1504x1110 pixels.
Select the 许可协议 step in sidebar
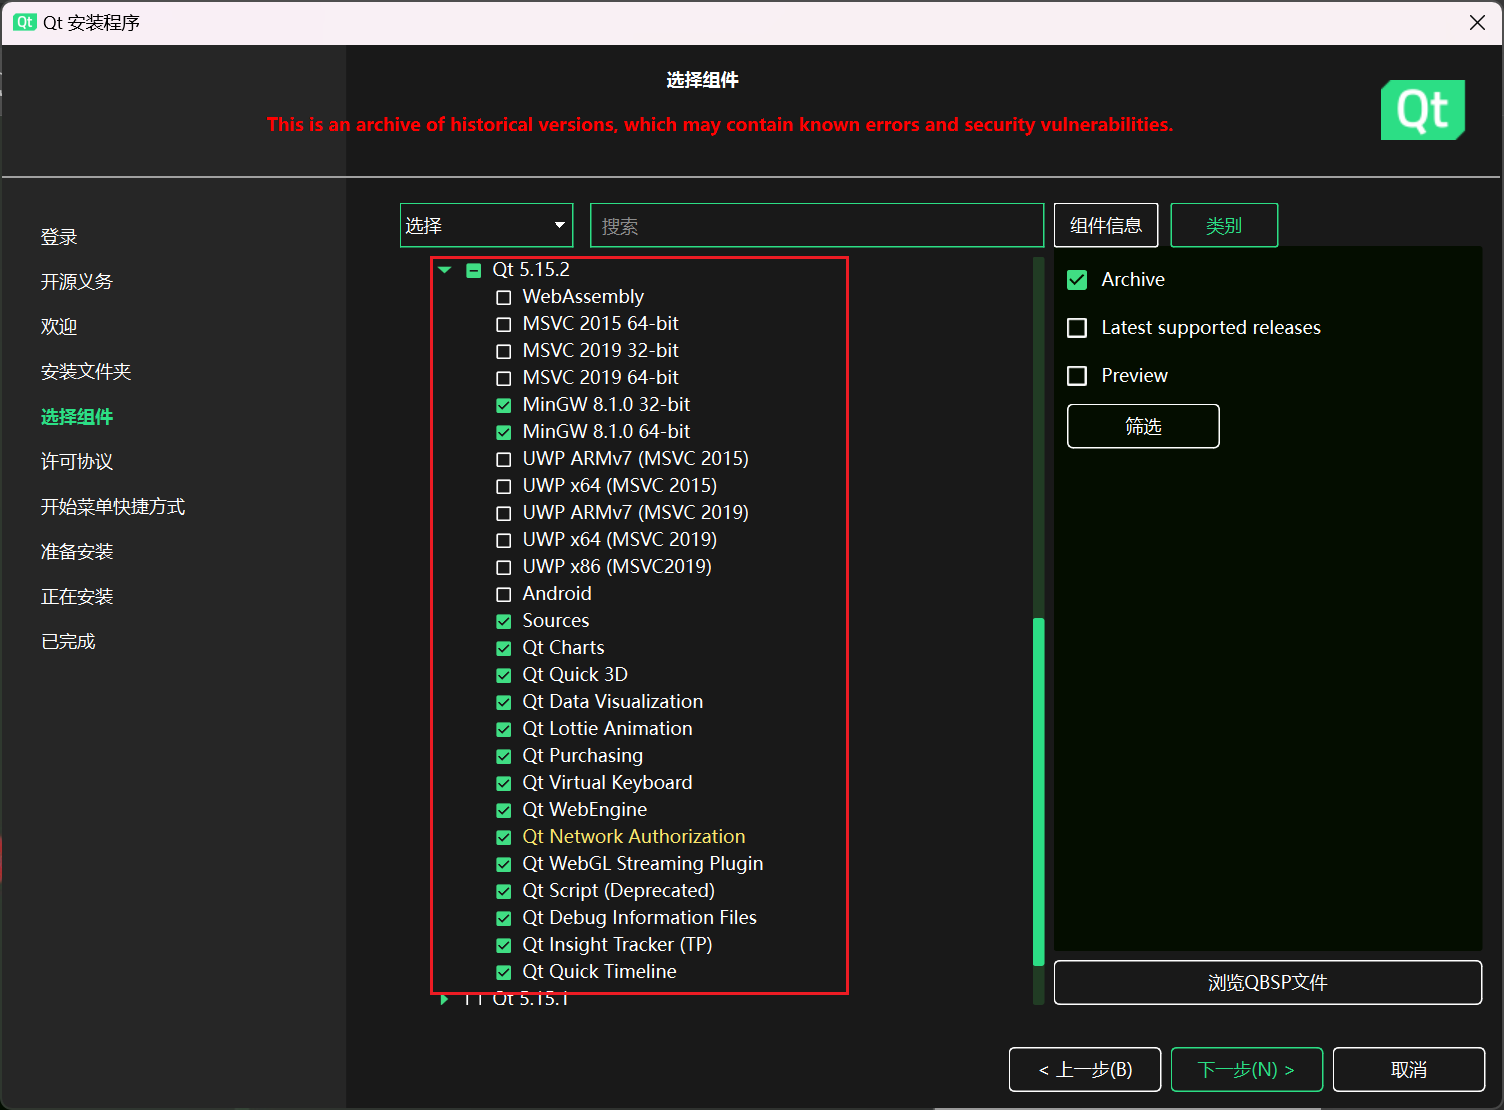[x=77, y=462]
